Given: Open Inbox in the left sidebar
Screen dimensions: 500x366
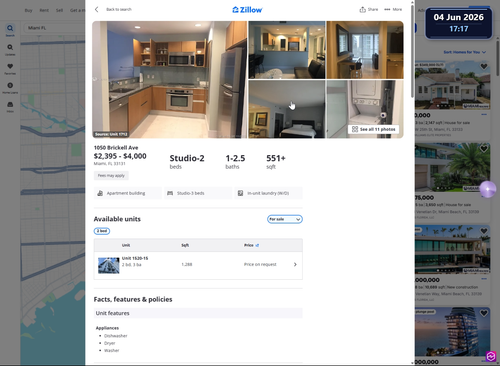Looking at the screenshot, I should pyautogui.click(x=10, y=107).
